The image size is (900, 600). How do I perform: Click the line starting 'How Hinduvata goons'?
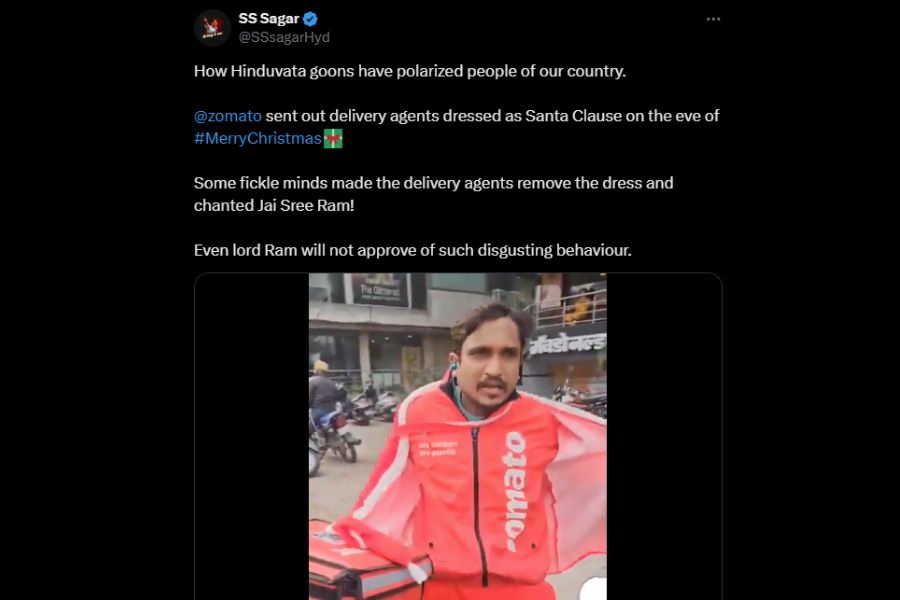pyautogui.click(x=410, y=71)
